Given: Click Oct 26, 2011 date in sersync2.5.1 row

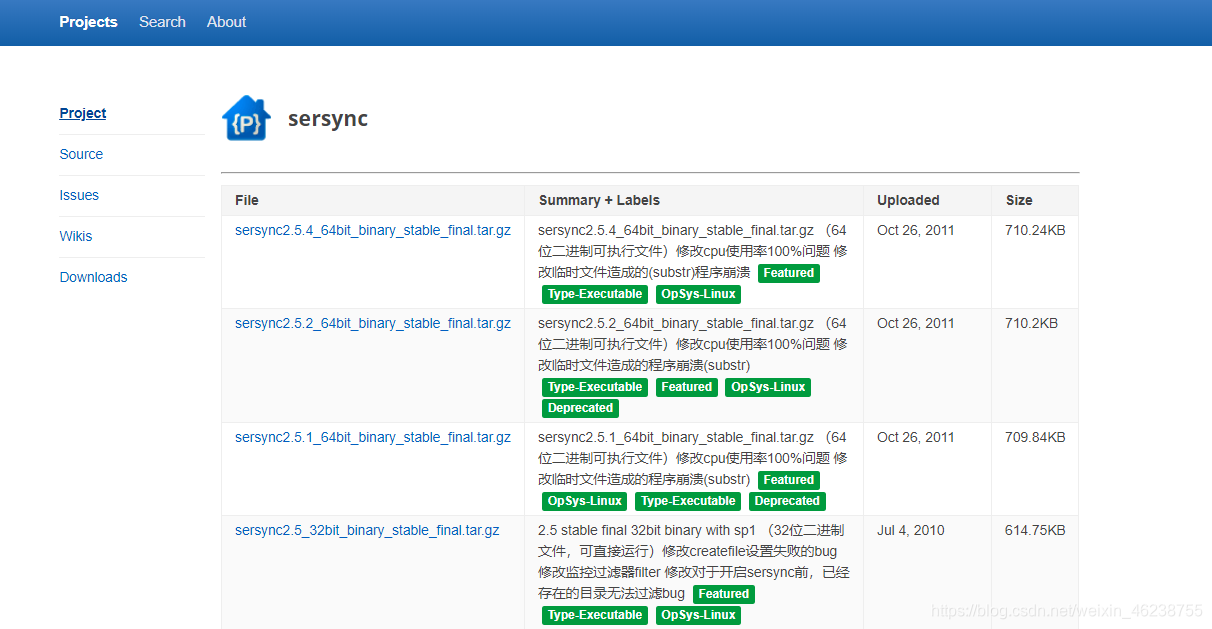Looking at the screenshot, I should click(x=916, y=437).
